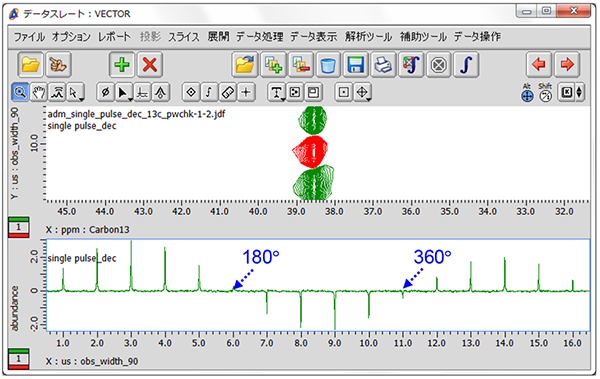Screen dimensions: 600x379
Task: Go back with red left arrow
Action: (539, 65)
